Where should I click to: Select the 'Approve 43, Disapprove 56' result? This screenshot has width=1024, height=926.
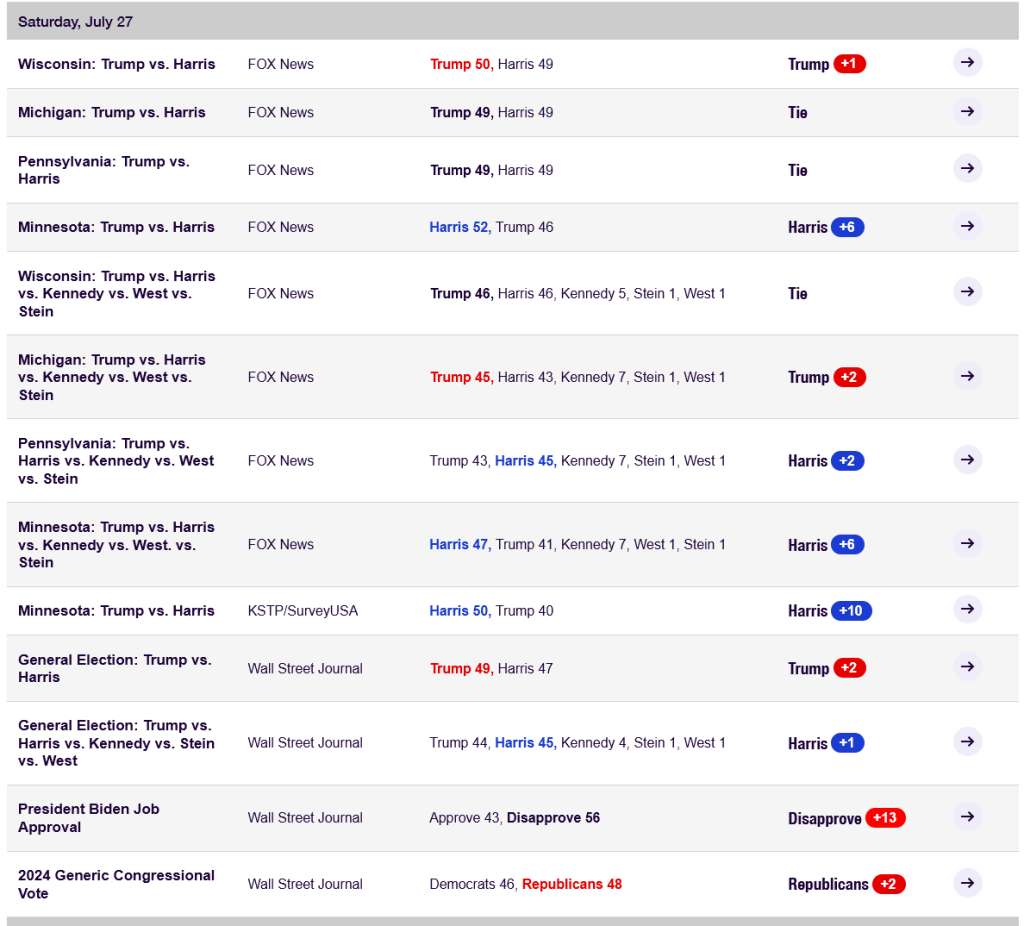[x=515, y=818]
